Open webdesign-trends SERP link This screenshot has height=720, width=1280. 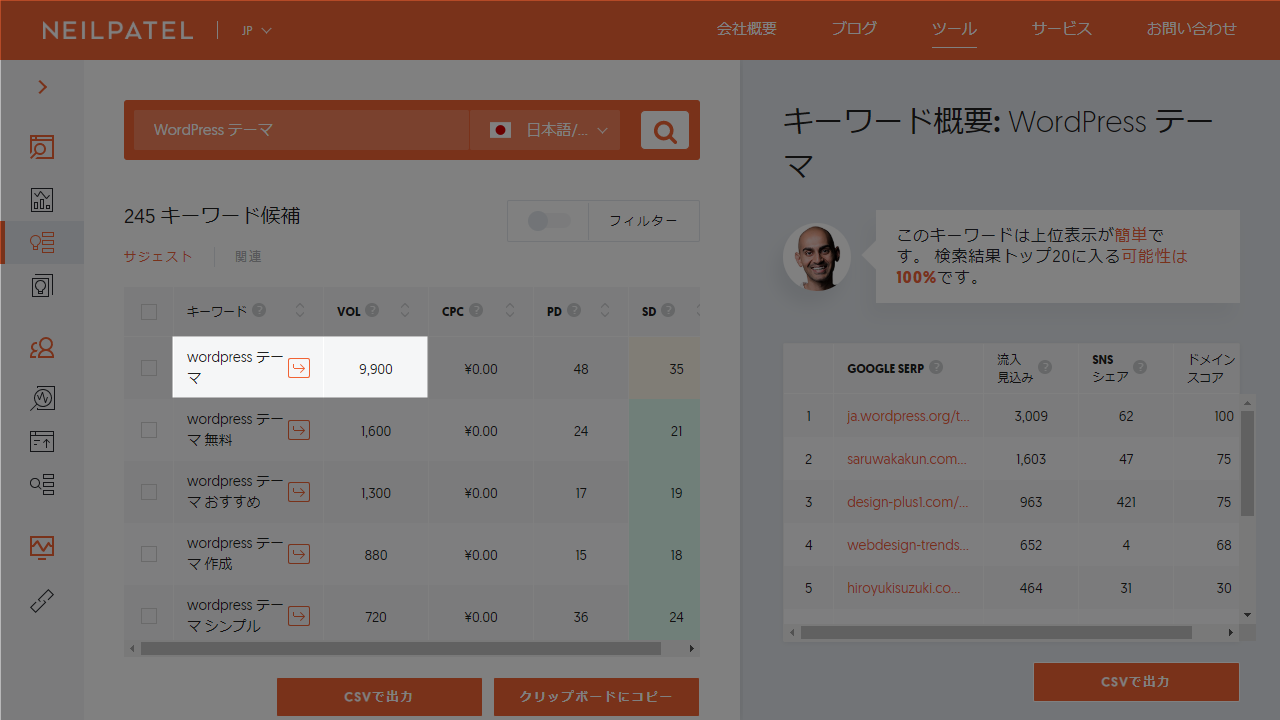coord(908,545)
